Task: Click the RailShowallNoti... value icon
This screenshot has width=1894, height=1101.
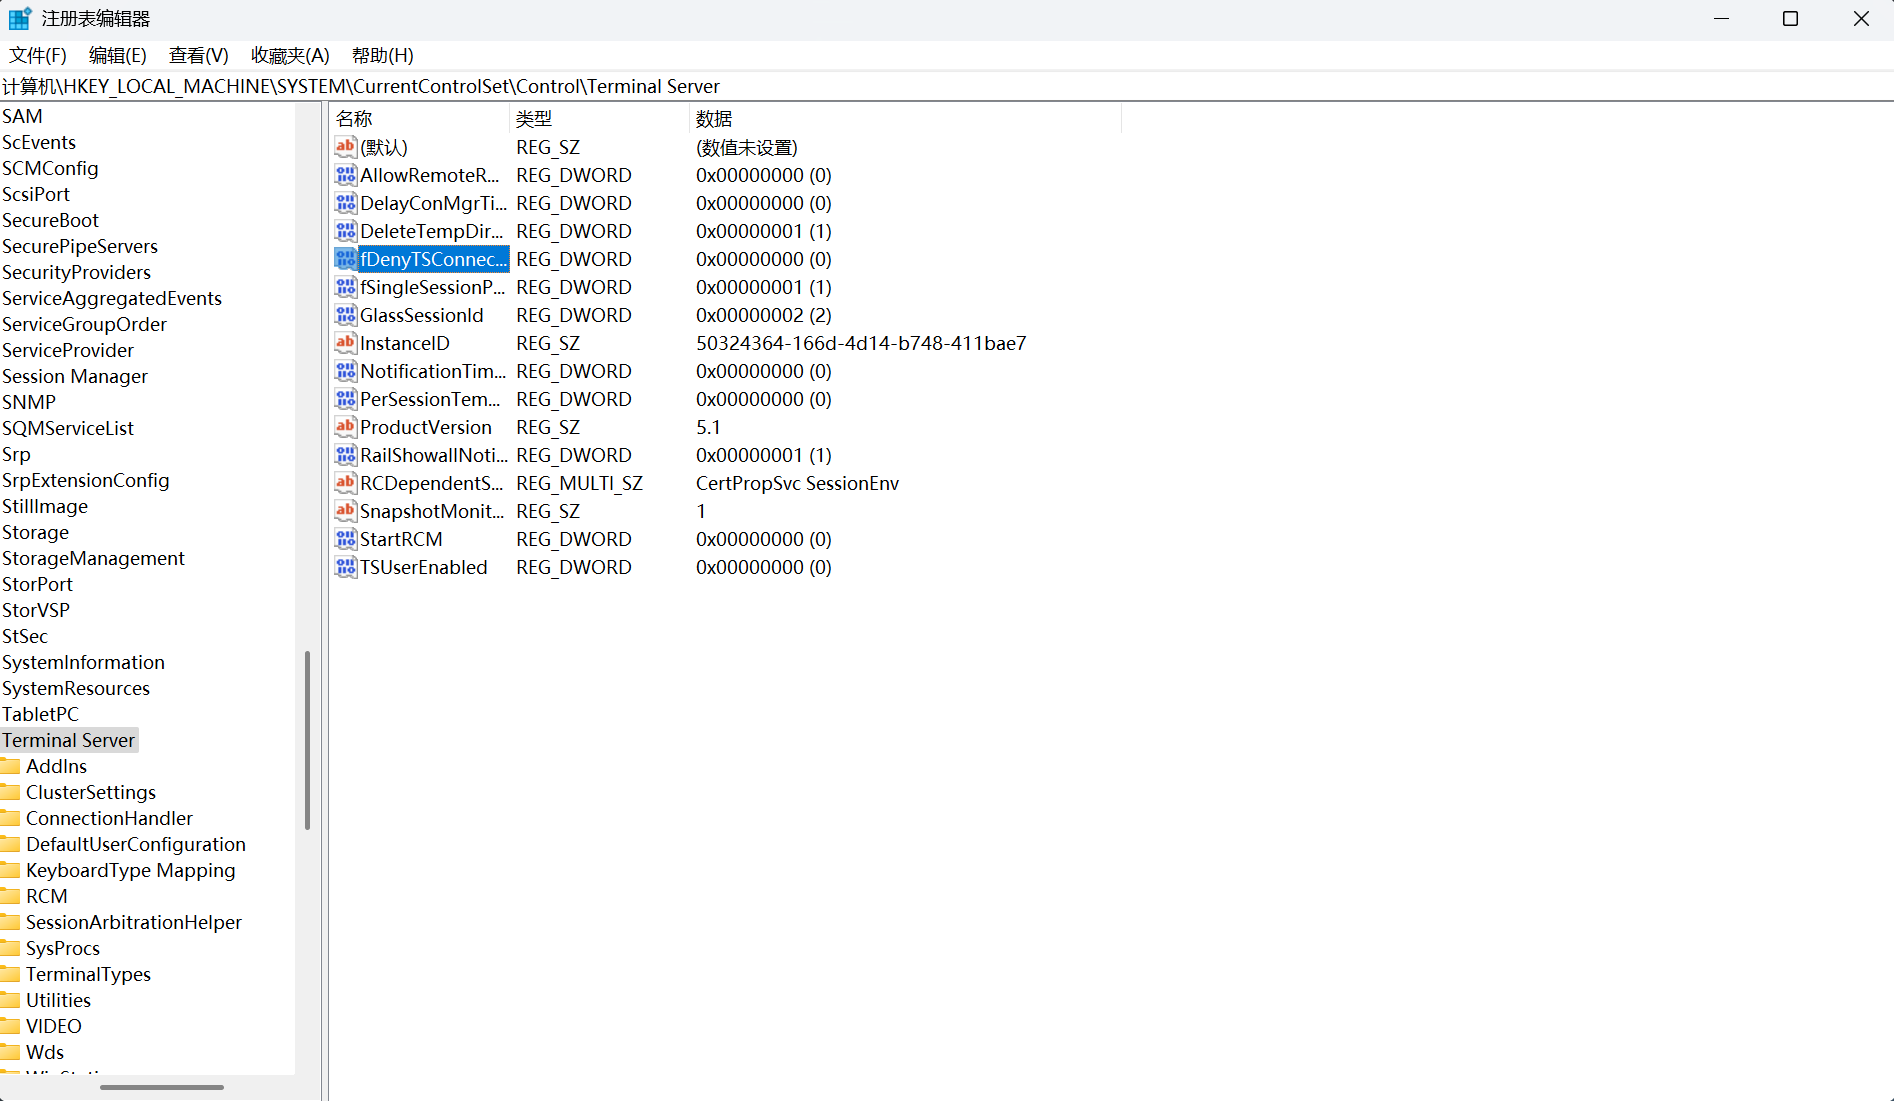Action: [345, 455]
